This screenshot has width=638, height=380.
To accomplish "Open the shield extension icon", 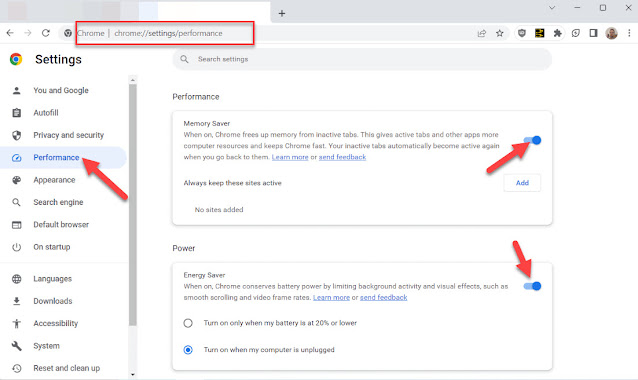I will pyautogui.click(x=522, y=33).
